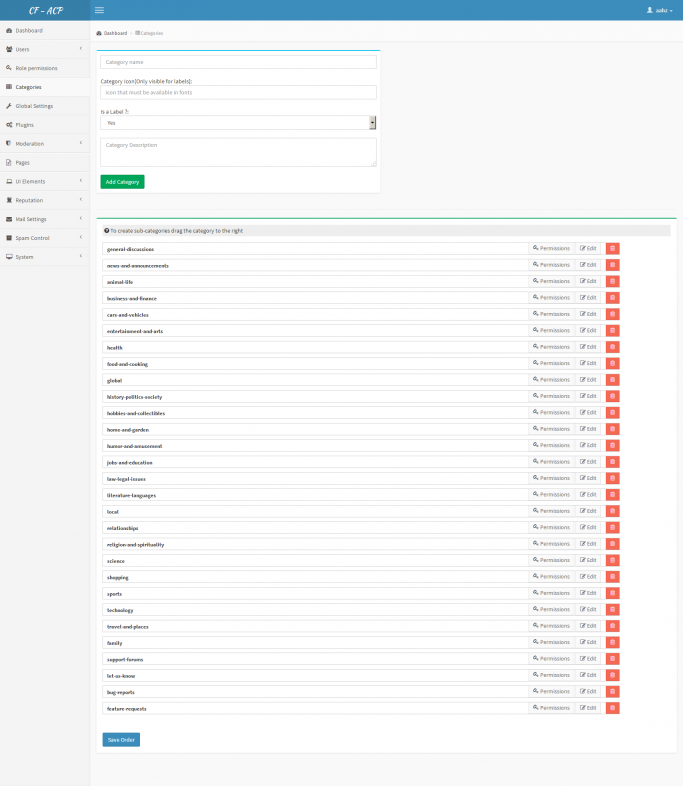Open Plugins in the sidebar
The width and height of the screenshot is (683, 786).
(45, 125)
